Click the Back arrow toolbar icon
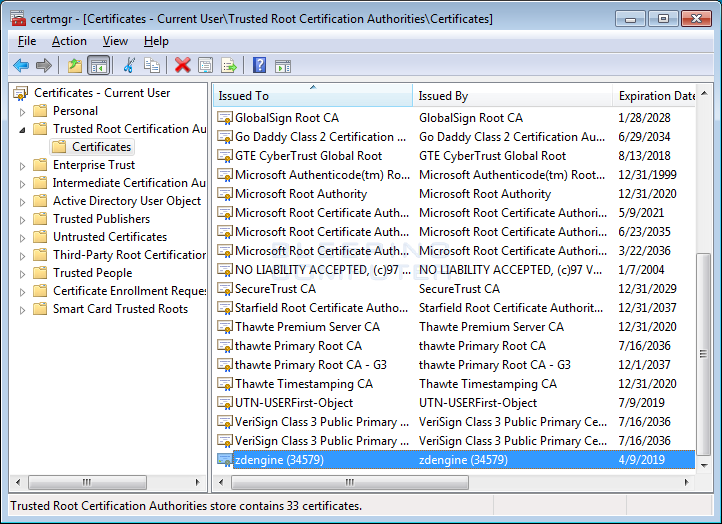This screenshot has width=722, height=524. point(21,66)
